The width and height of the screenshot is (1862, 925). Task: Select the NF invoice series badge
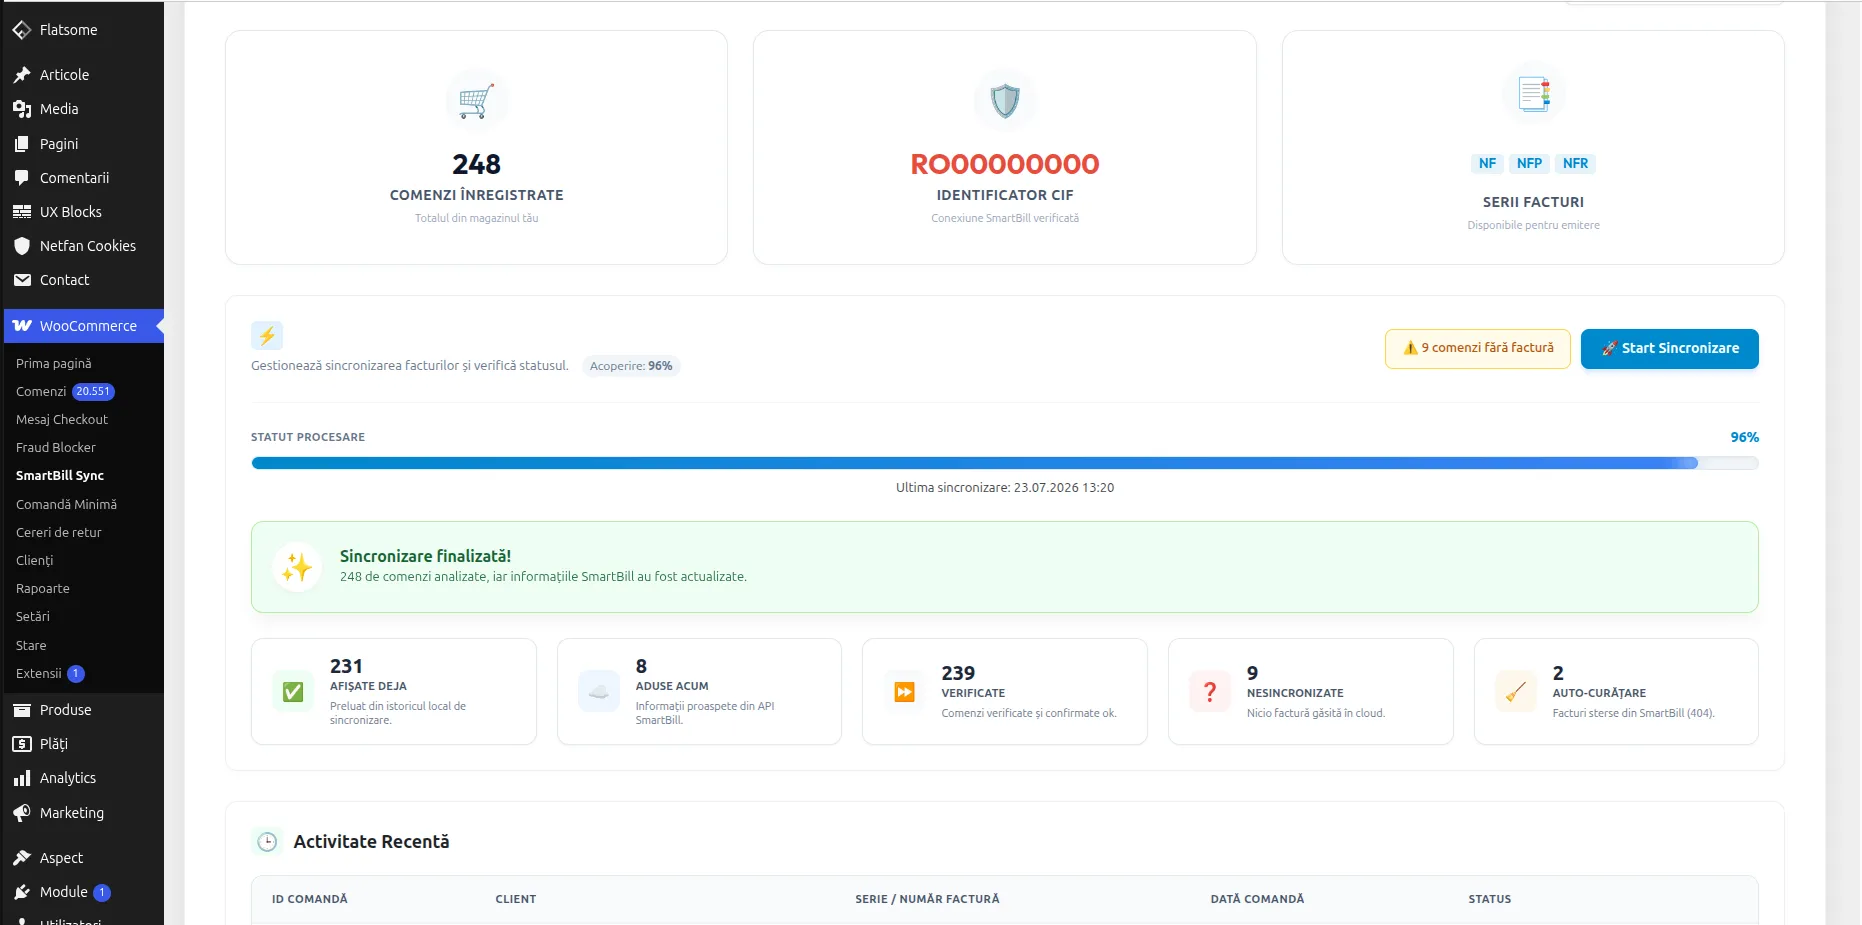1488,163
